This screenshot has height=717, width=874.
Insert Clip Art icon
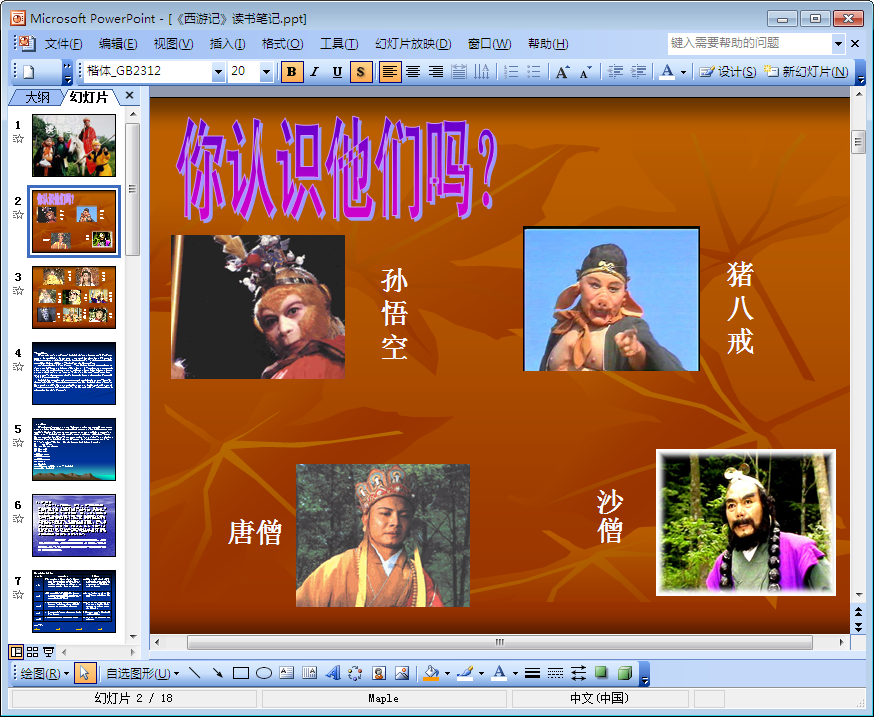point(379,673)
